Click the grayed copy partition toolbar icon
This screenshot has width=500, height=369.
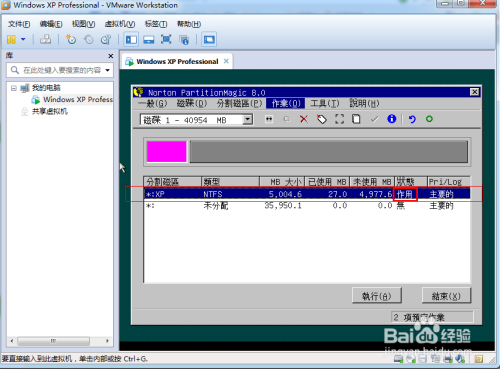(x=286, y=119)
